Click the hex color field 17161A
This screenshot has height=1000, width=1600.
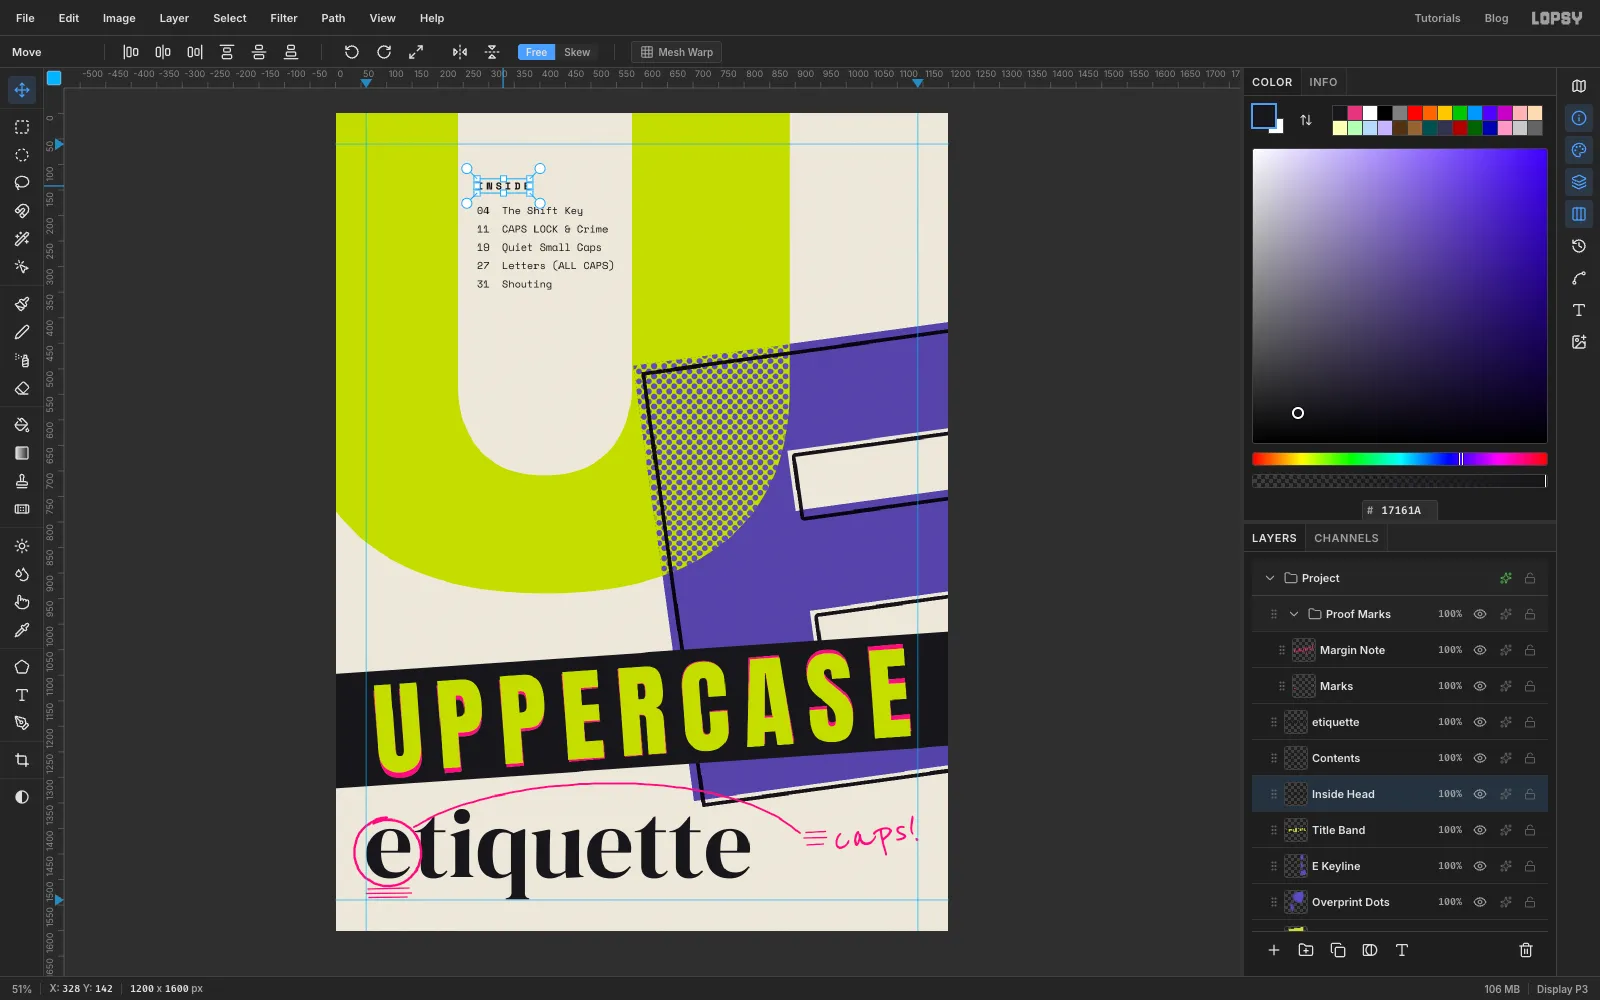pos(1400,510)
